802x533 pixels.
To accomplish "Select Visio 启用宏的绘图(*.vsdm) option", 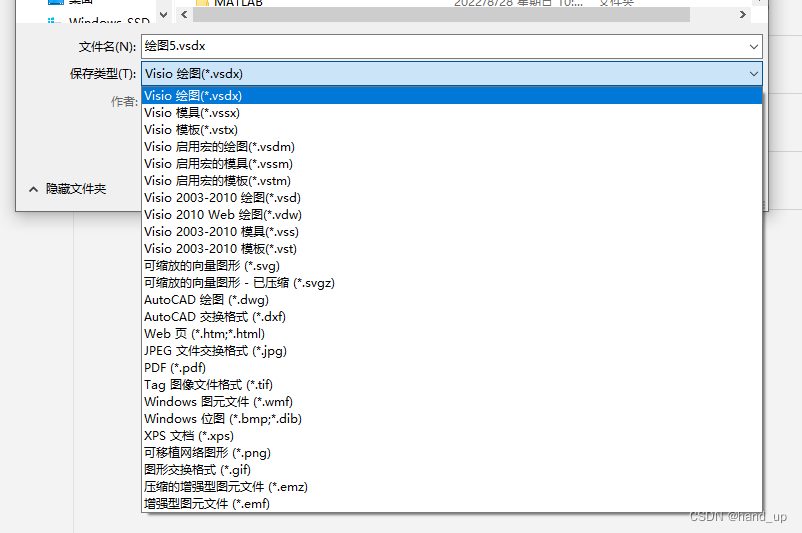I will tap(452, 147).
